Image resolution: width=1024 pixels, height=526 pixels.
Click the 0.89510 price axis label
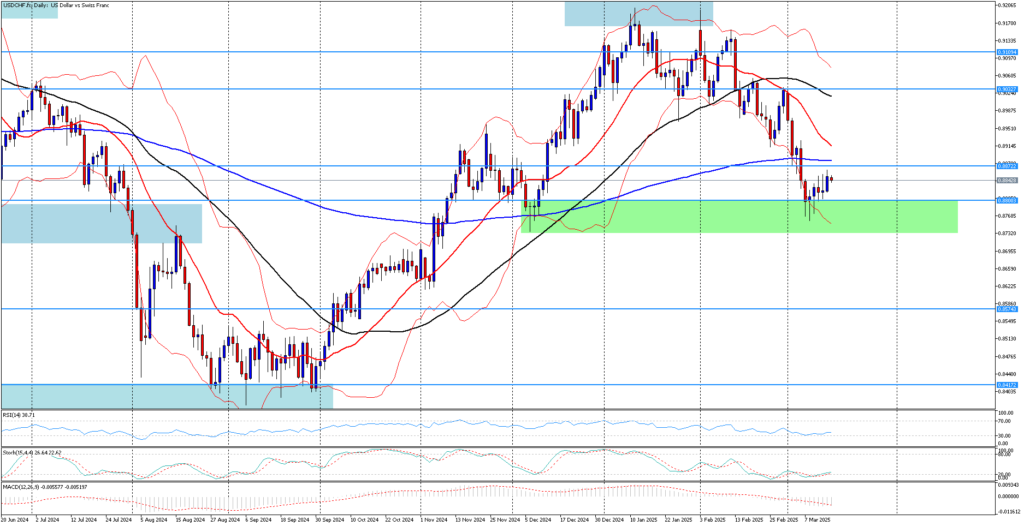click(x=1006, y=129)
